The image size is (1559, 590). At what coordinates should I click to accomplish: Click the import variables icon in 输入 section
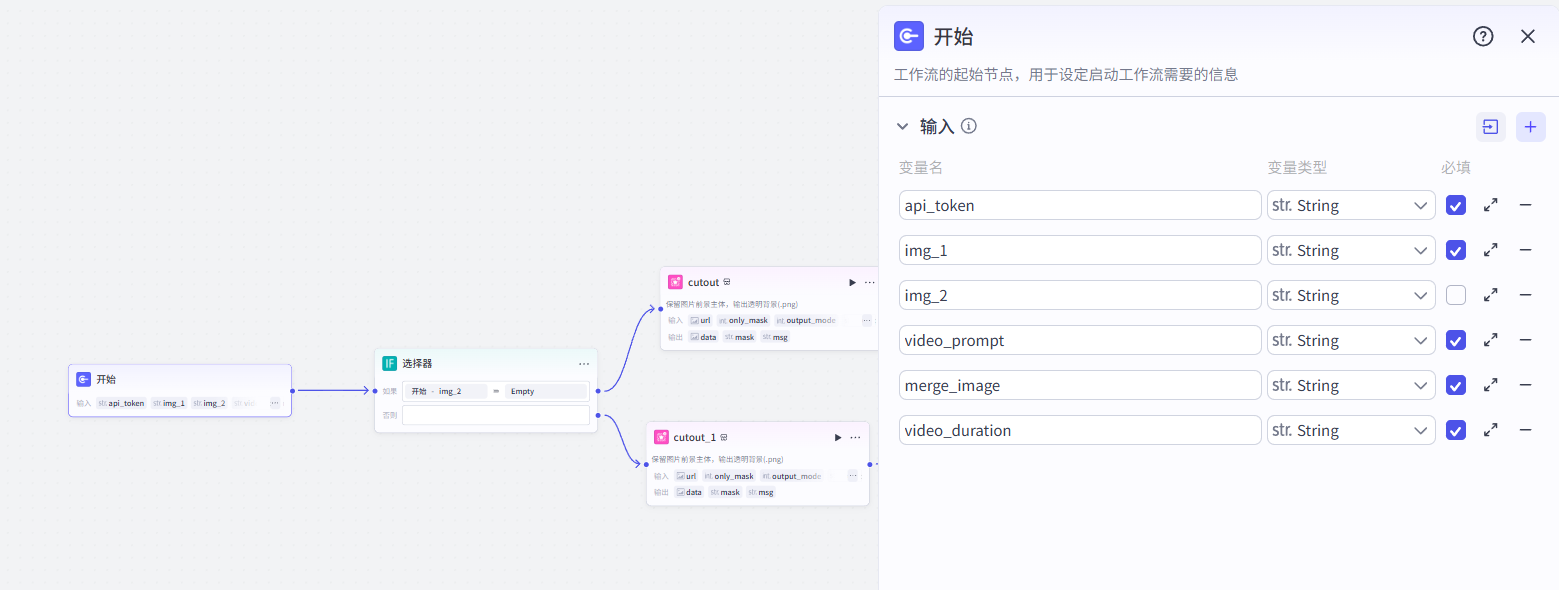coord(1490,127)
